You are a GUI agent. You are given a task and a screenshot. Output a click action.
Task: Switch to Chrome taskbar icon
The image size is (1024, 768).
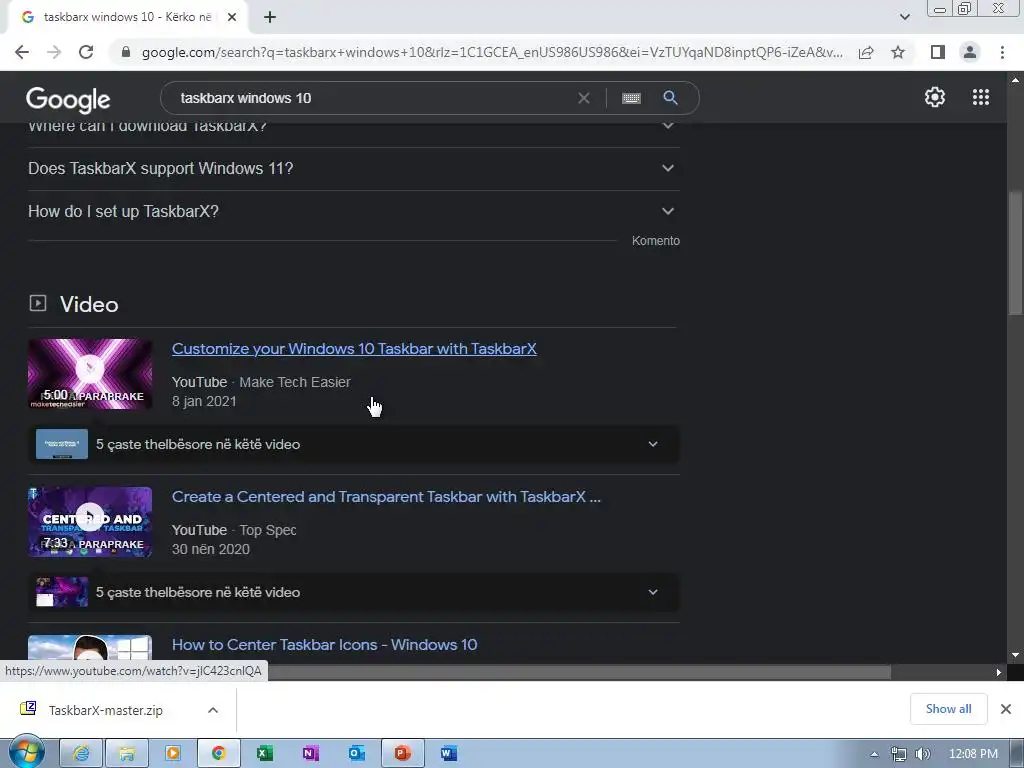219,754
